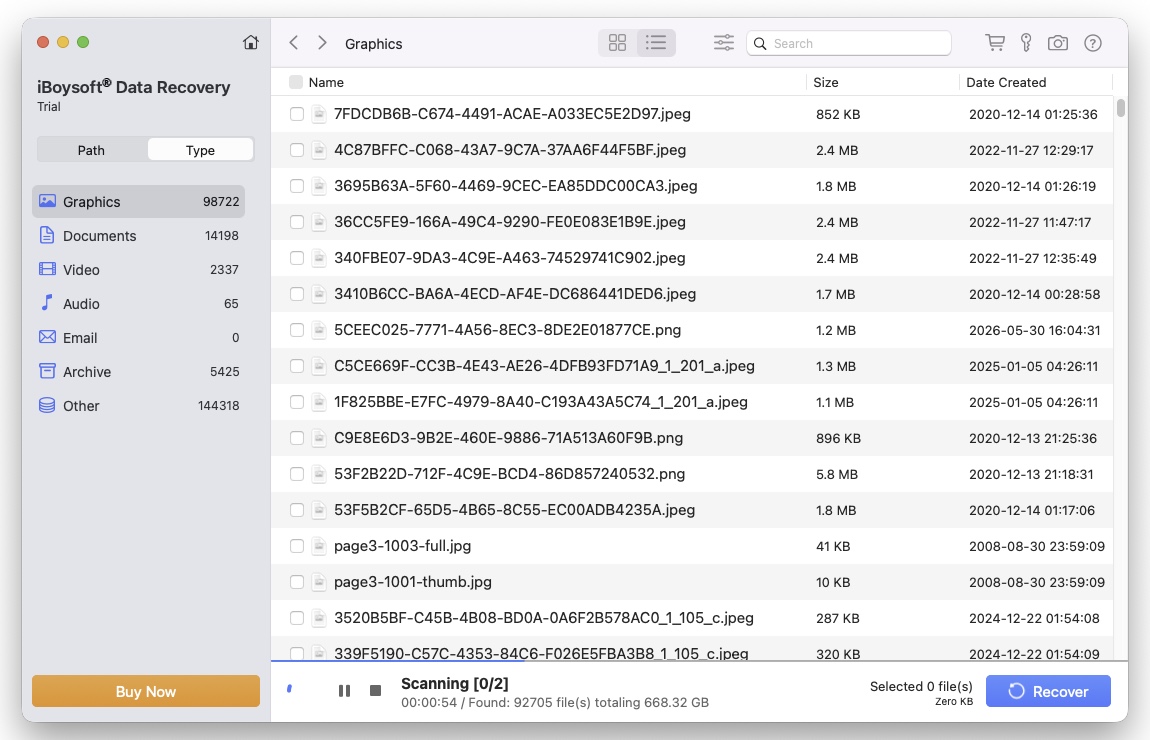
Task: Select file 1F825BBE-E7FC-4979 _1_201_a.jpeg
Action: pos(541,401)
